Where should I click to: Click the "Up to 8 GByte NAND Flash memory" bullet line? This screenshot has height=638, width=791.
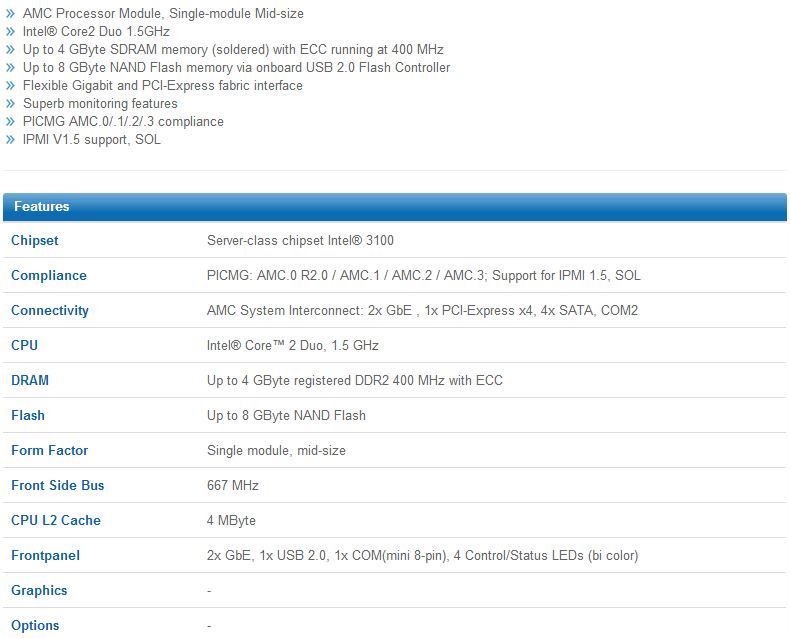[236, 68]
